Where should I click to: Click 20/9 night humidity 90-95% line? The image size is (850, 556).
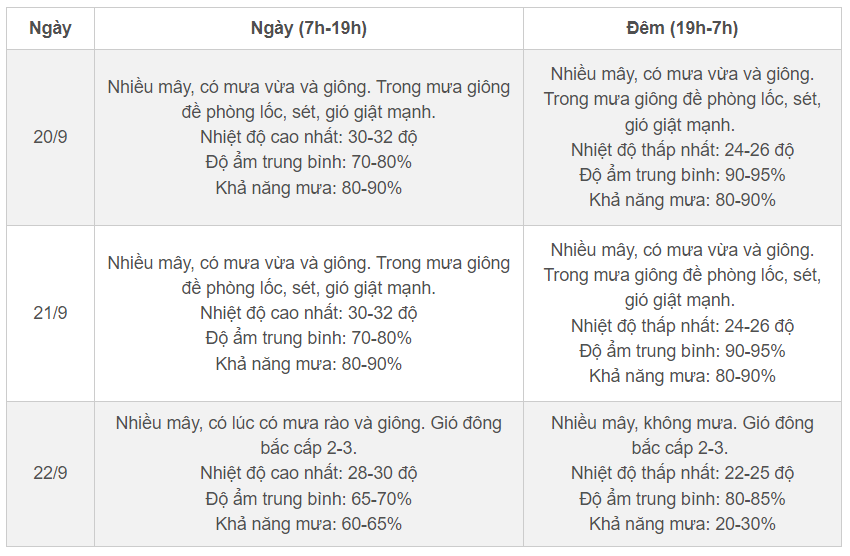point(682,175)
